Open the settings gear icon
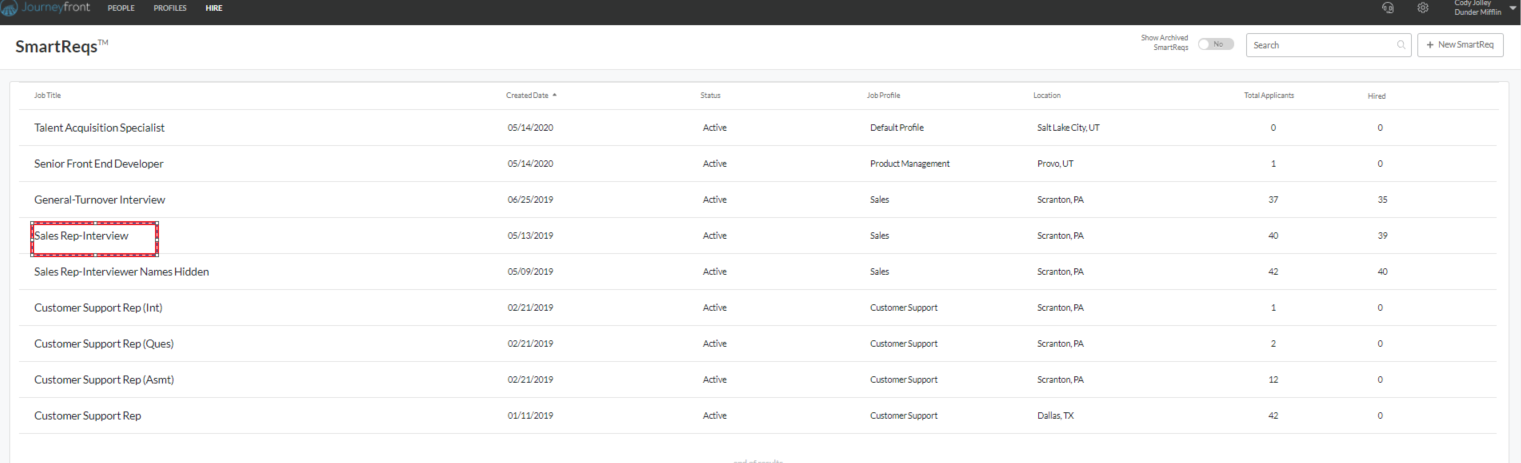 coord(1422,8)
